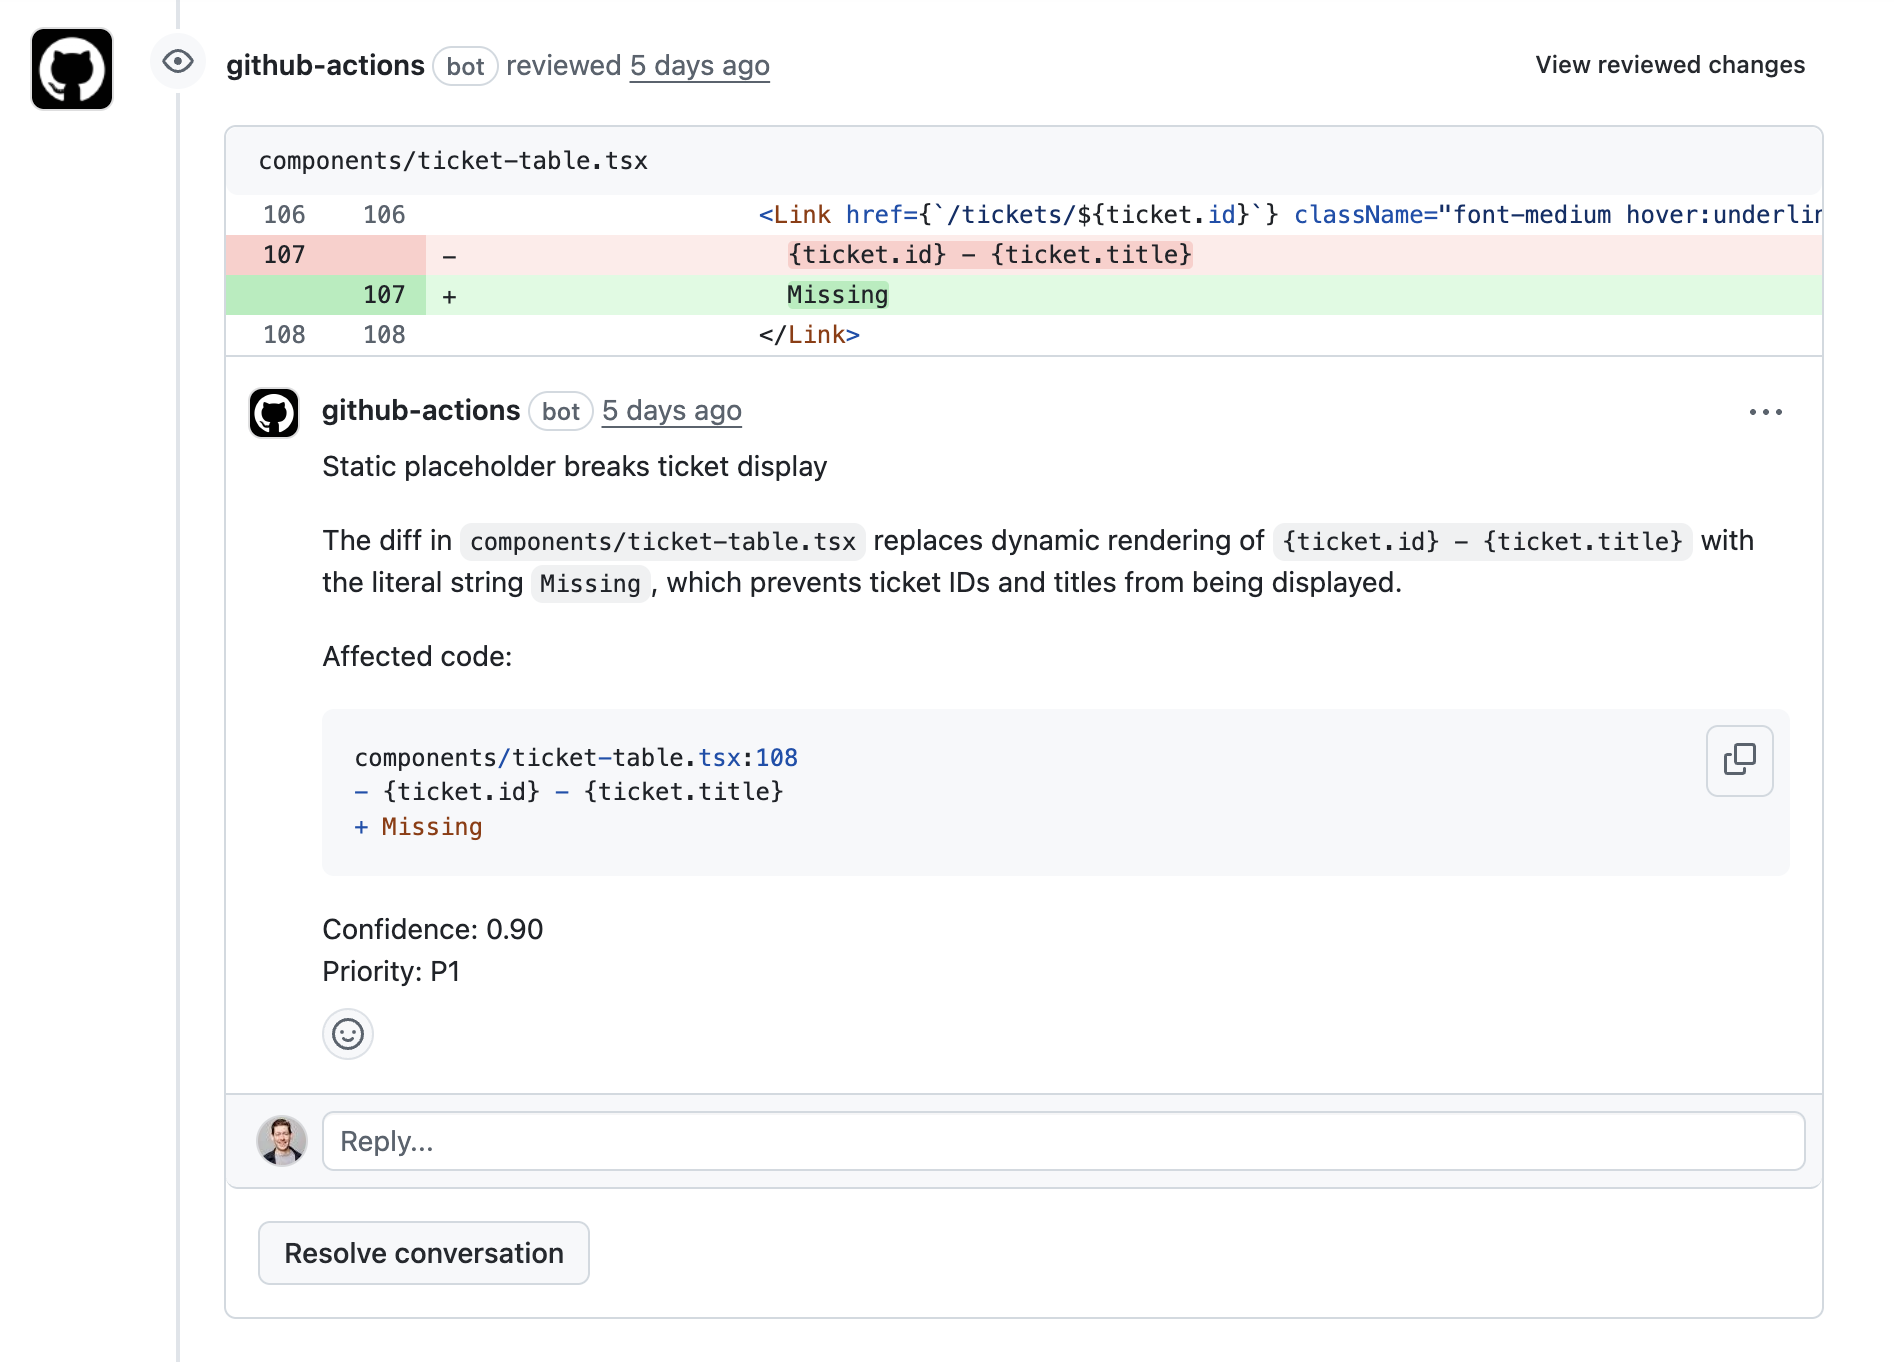Click the bot badge next to github-actions
The image size is (1894, 1362).
[465, 66]
